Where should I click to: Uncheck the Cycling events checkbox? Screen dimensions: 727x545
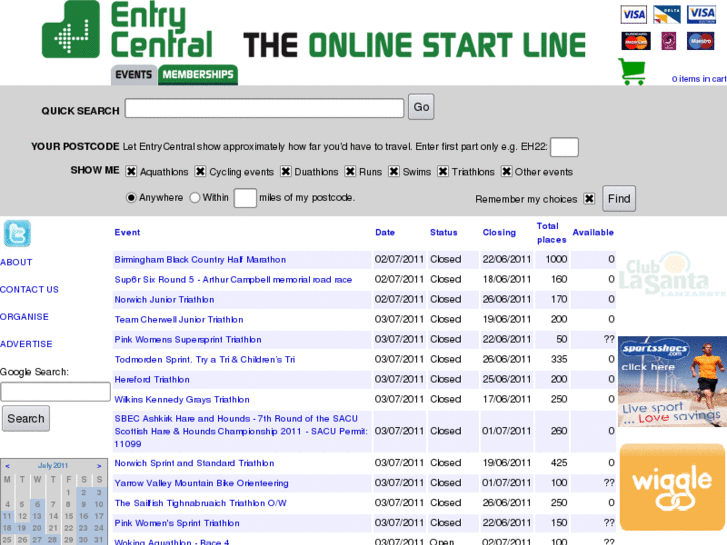[x=200, y=172]
